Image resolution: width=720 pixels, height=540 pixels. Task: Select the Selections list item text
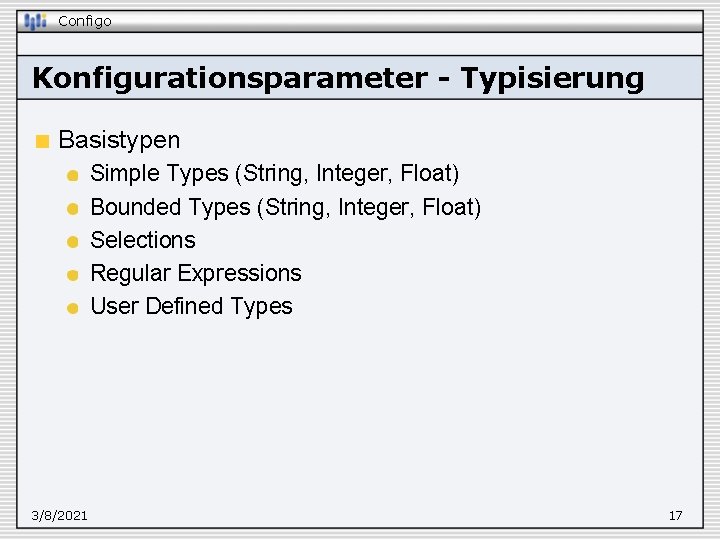click(143, 240)
